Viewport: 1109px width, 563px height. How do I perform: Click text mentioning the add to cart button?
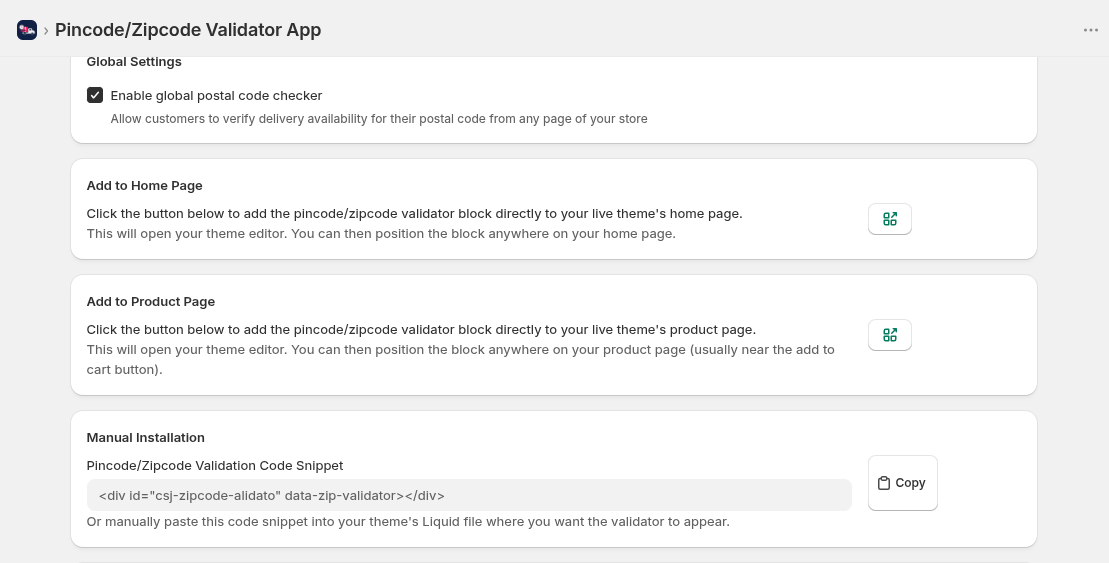click(460, 359)
